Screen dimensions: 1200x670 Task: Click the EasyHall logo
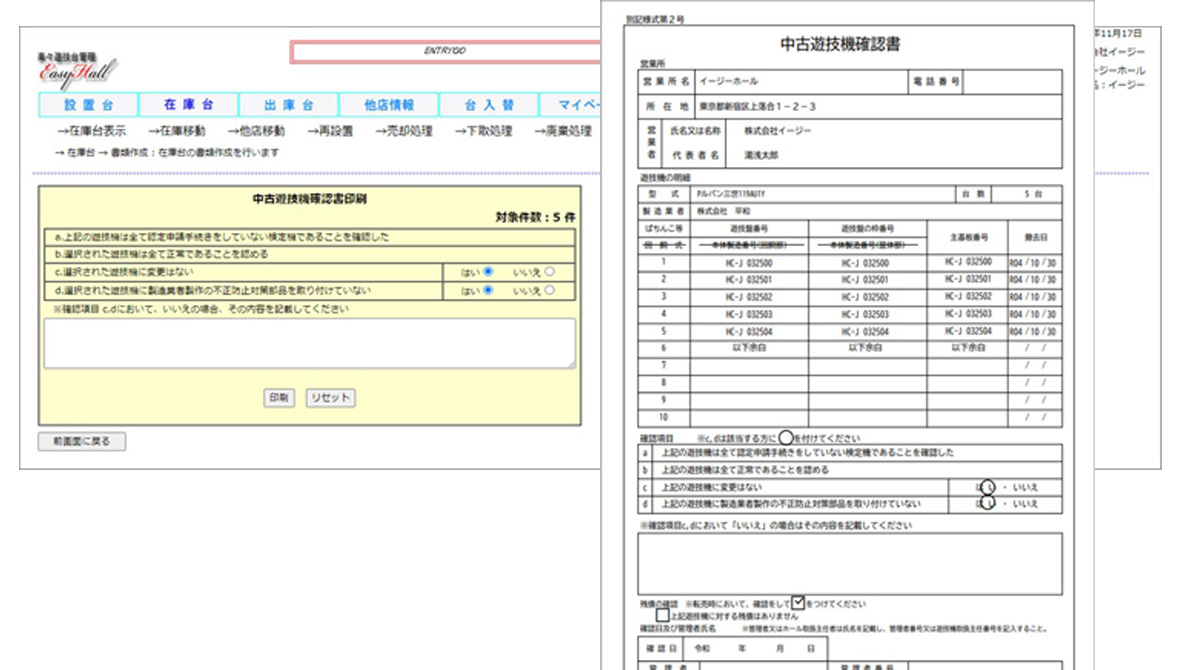click(78, 72)
